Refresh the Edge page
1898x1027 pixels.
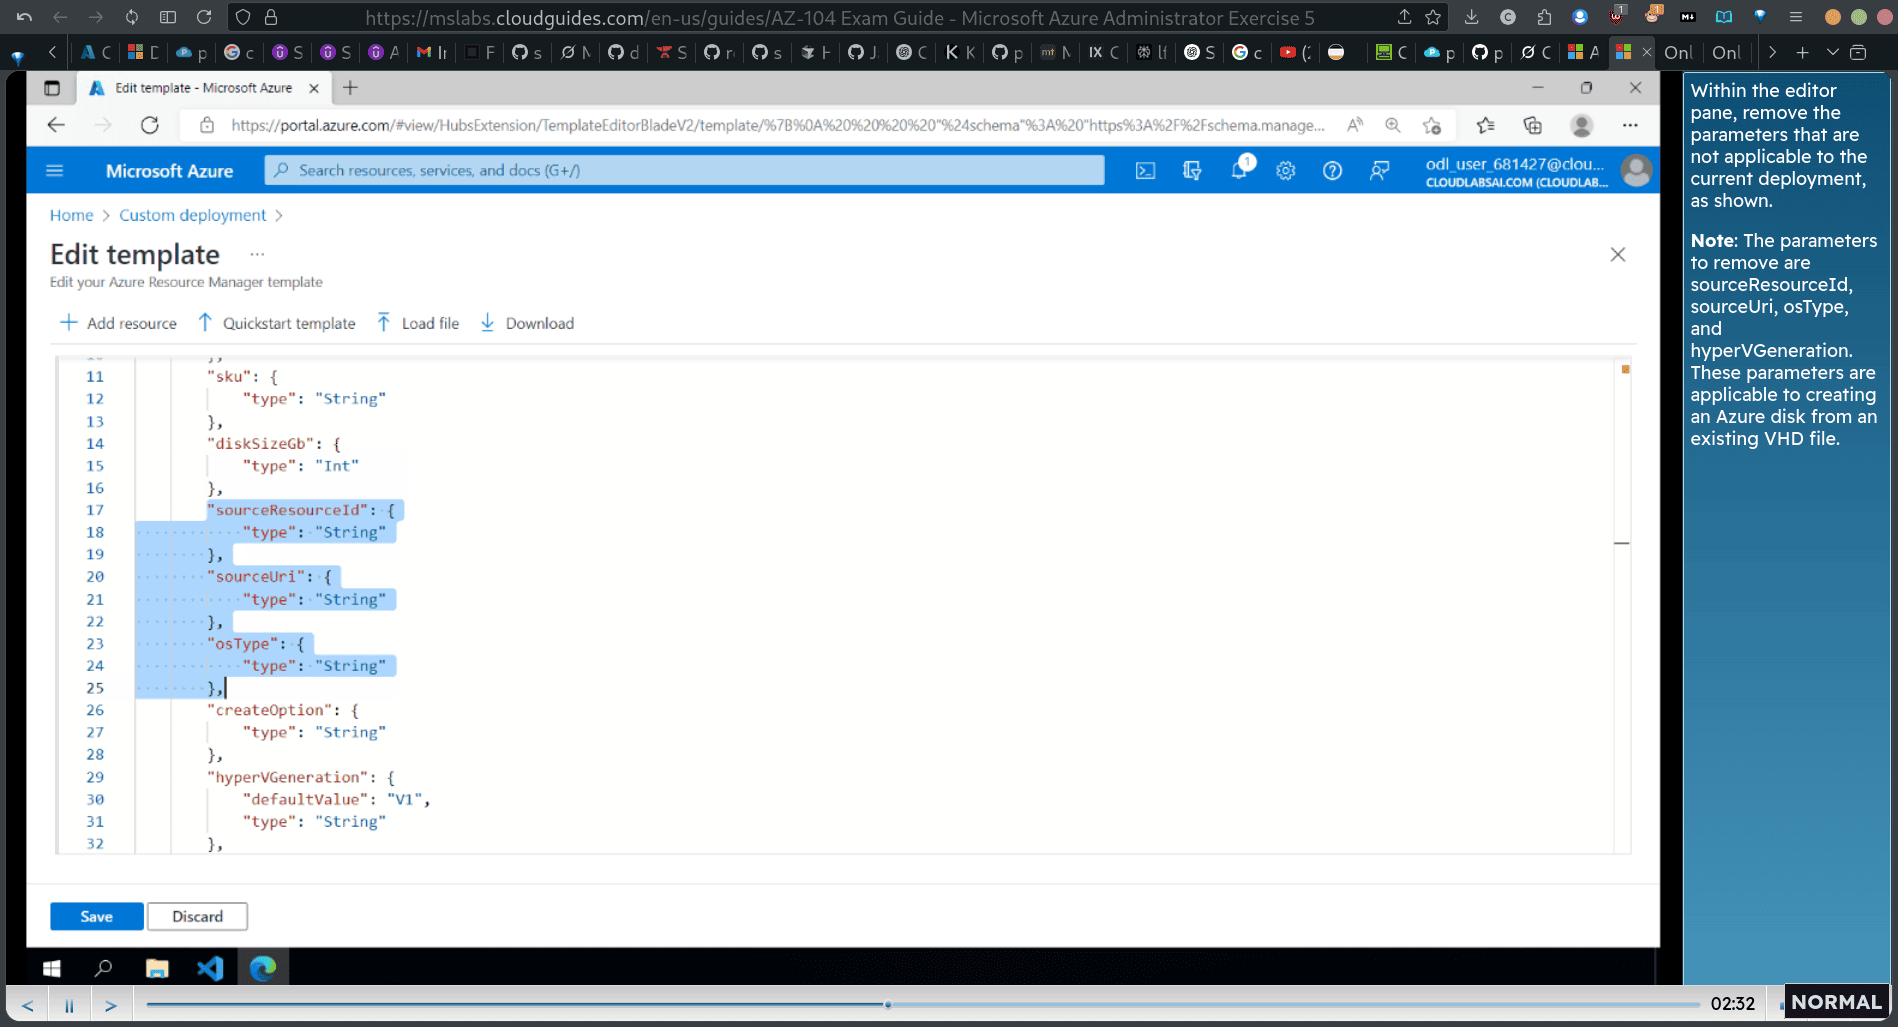[150, 125]
